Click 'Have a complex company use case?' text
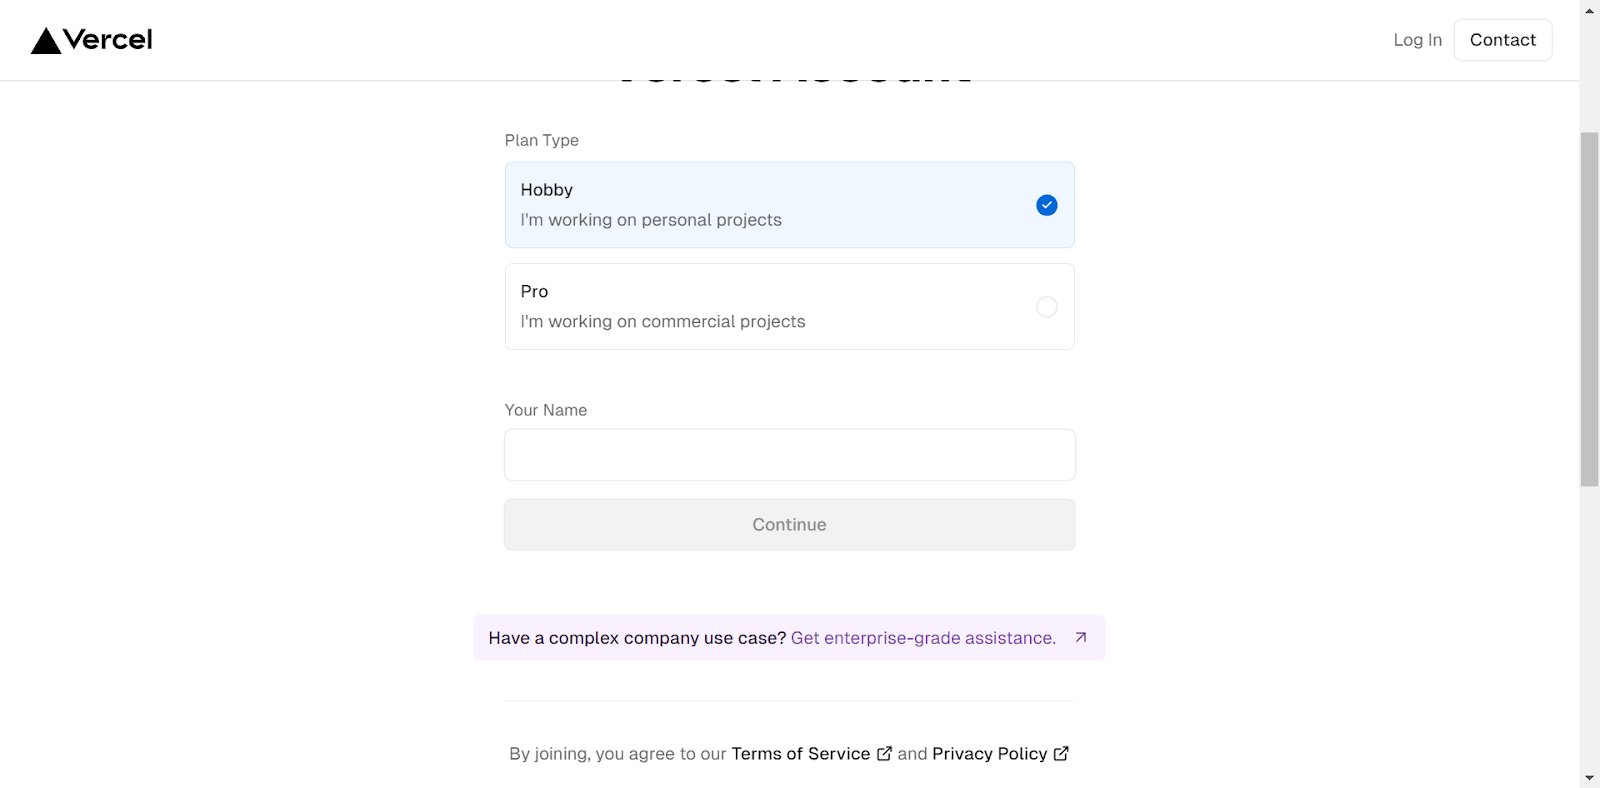This screenshot has width=1600, height=788. (x=637, y=638)
